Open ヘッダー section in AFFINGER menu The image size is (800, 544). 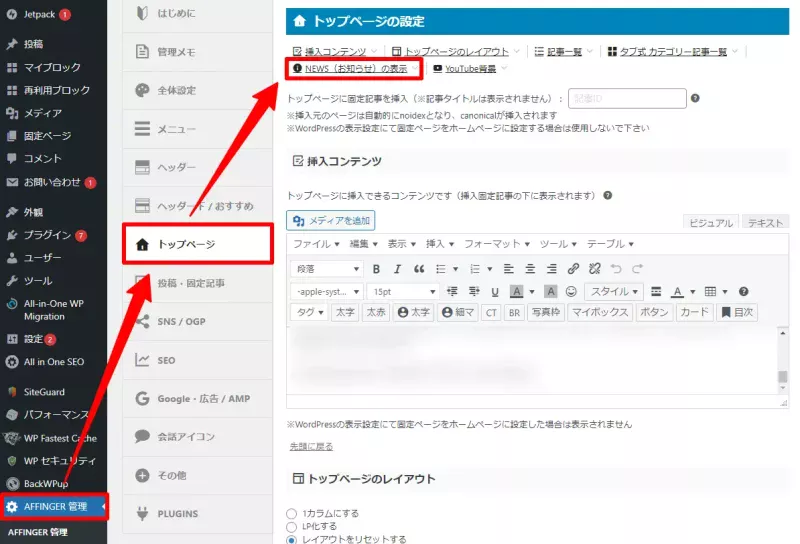pyautogui.click(x=197, y=167)
